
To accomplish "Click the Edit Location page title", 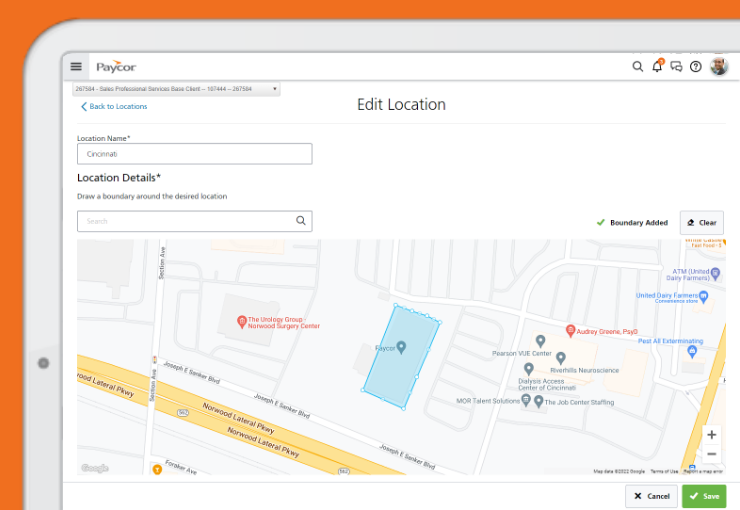I will (401, 104).
